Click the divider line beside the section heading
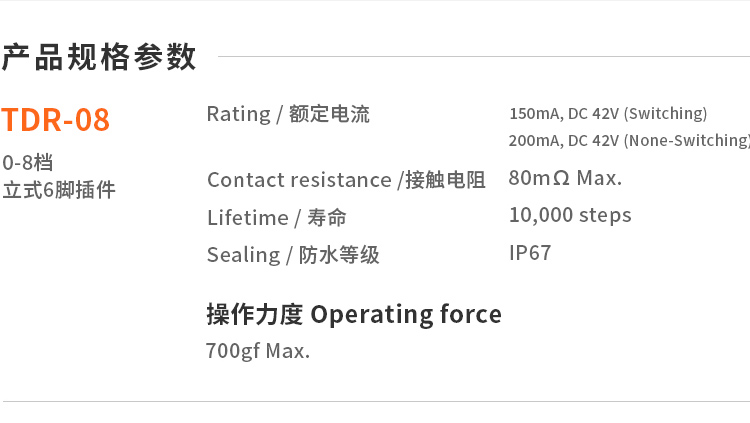The image size is (750, 423). 480,57
